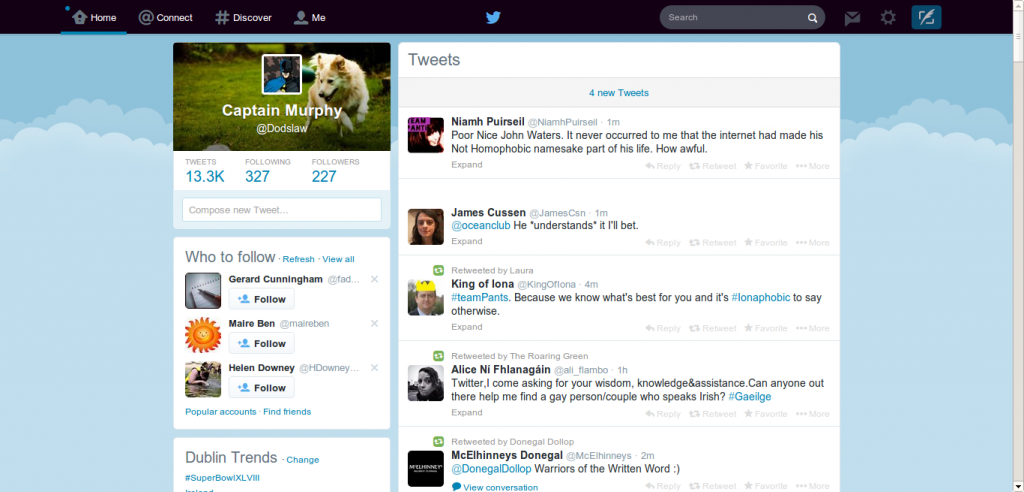Open the #Gaeilge hashtag
The height and width of the screenshot is (492, 1024).
(x=750, y=397)
